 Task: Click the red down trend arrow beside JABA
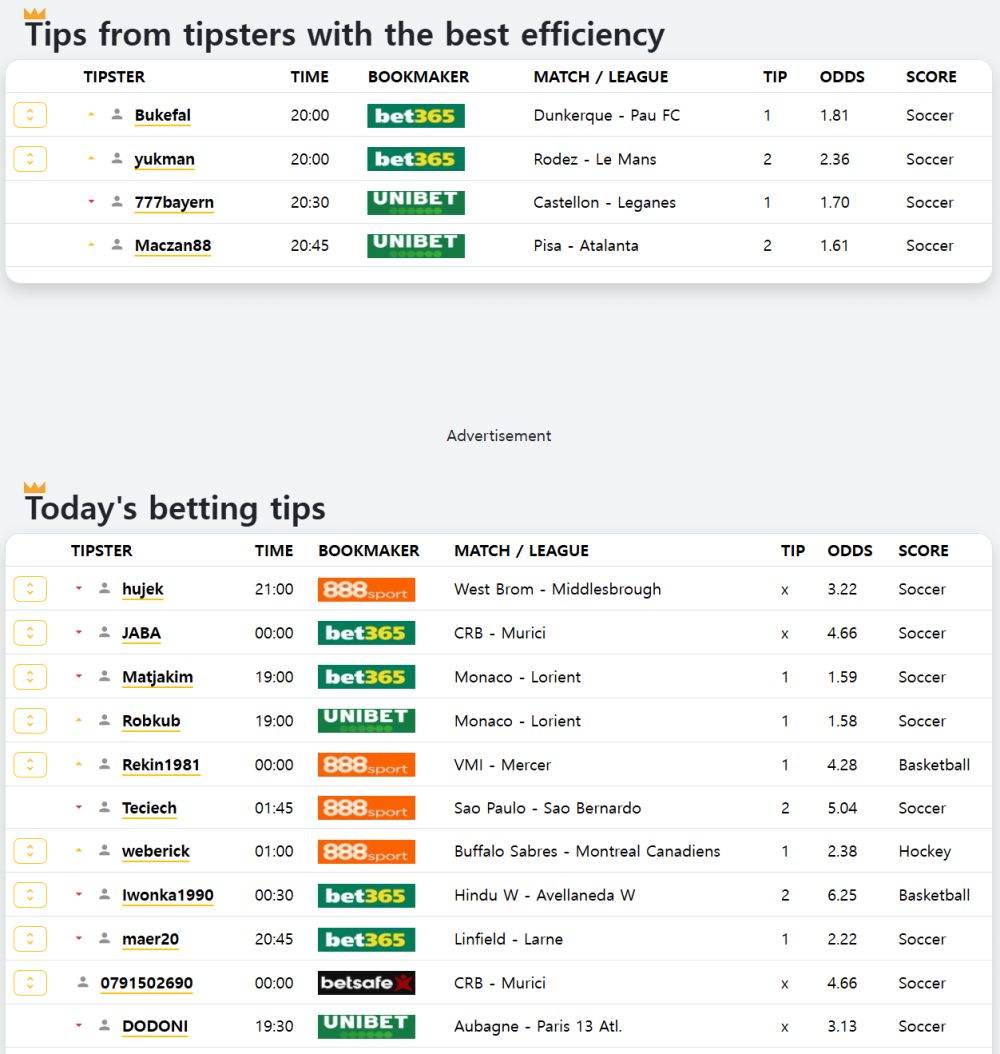tap(79, 632)
